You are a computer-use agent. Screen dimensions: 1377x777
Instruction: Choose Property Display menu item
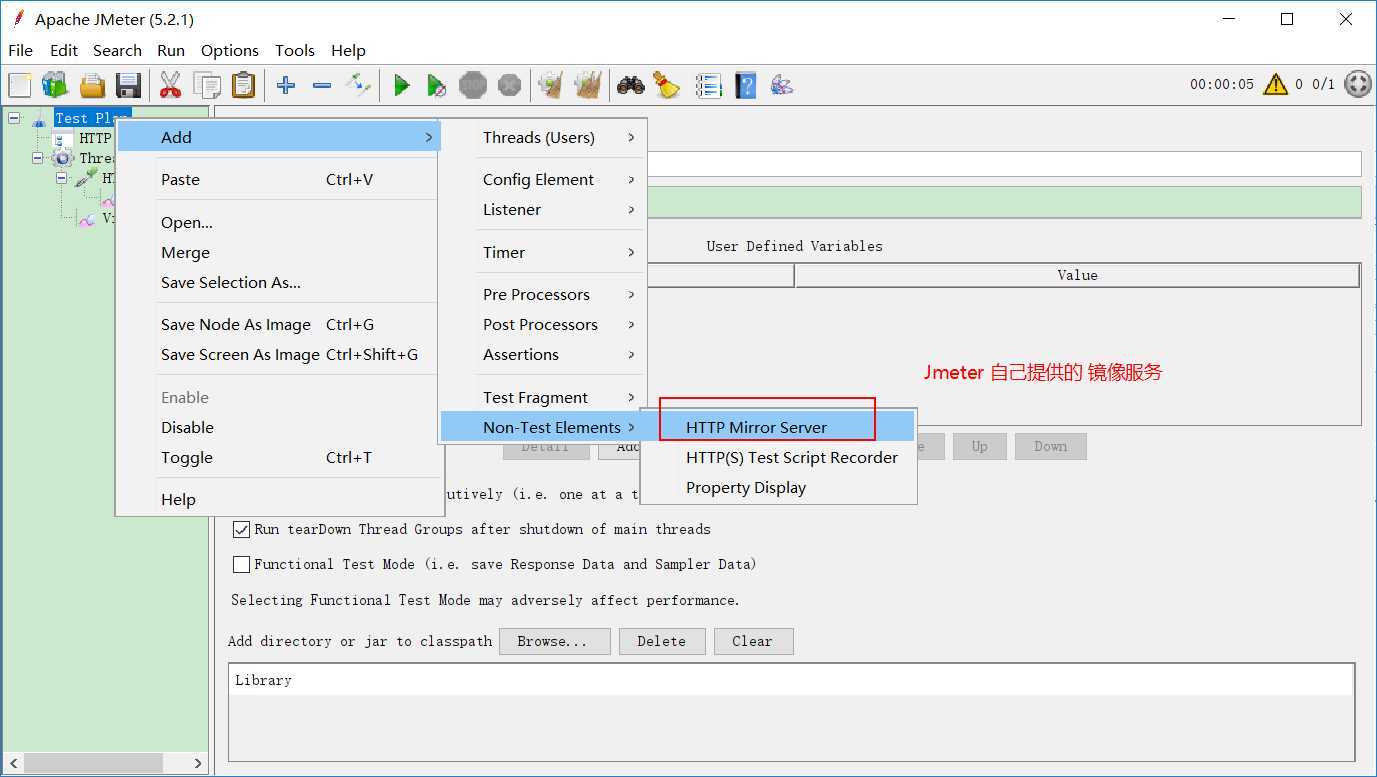(778, 487)
